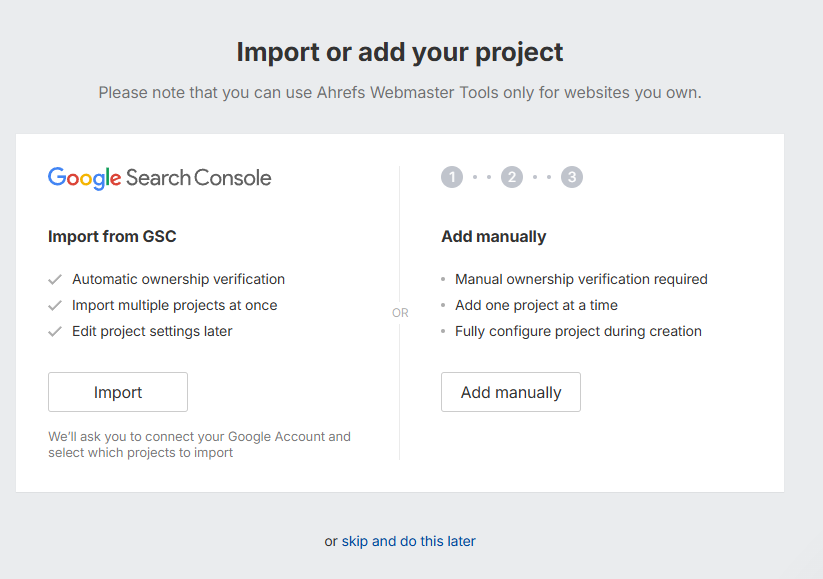Click text Add one project at a time
823x579 pixels.
[536, 306]
